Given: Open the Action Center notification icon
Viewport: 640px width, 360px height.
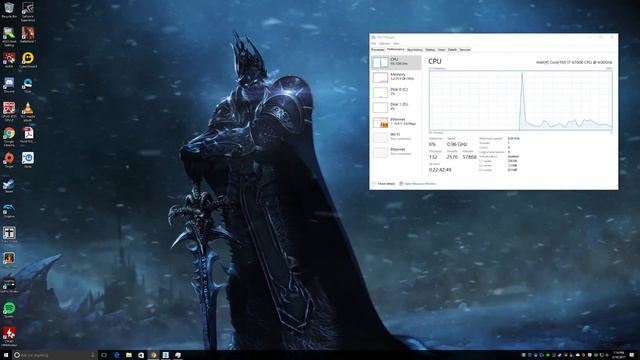Looking at the screenshot, I should click(x=632, y=355).
